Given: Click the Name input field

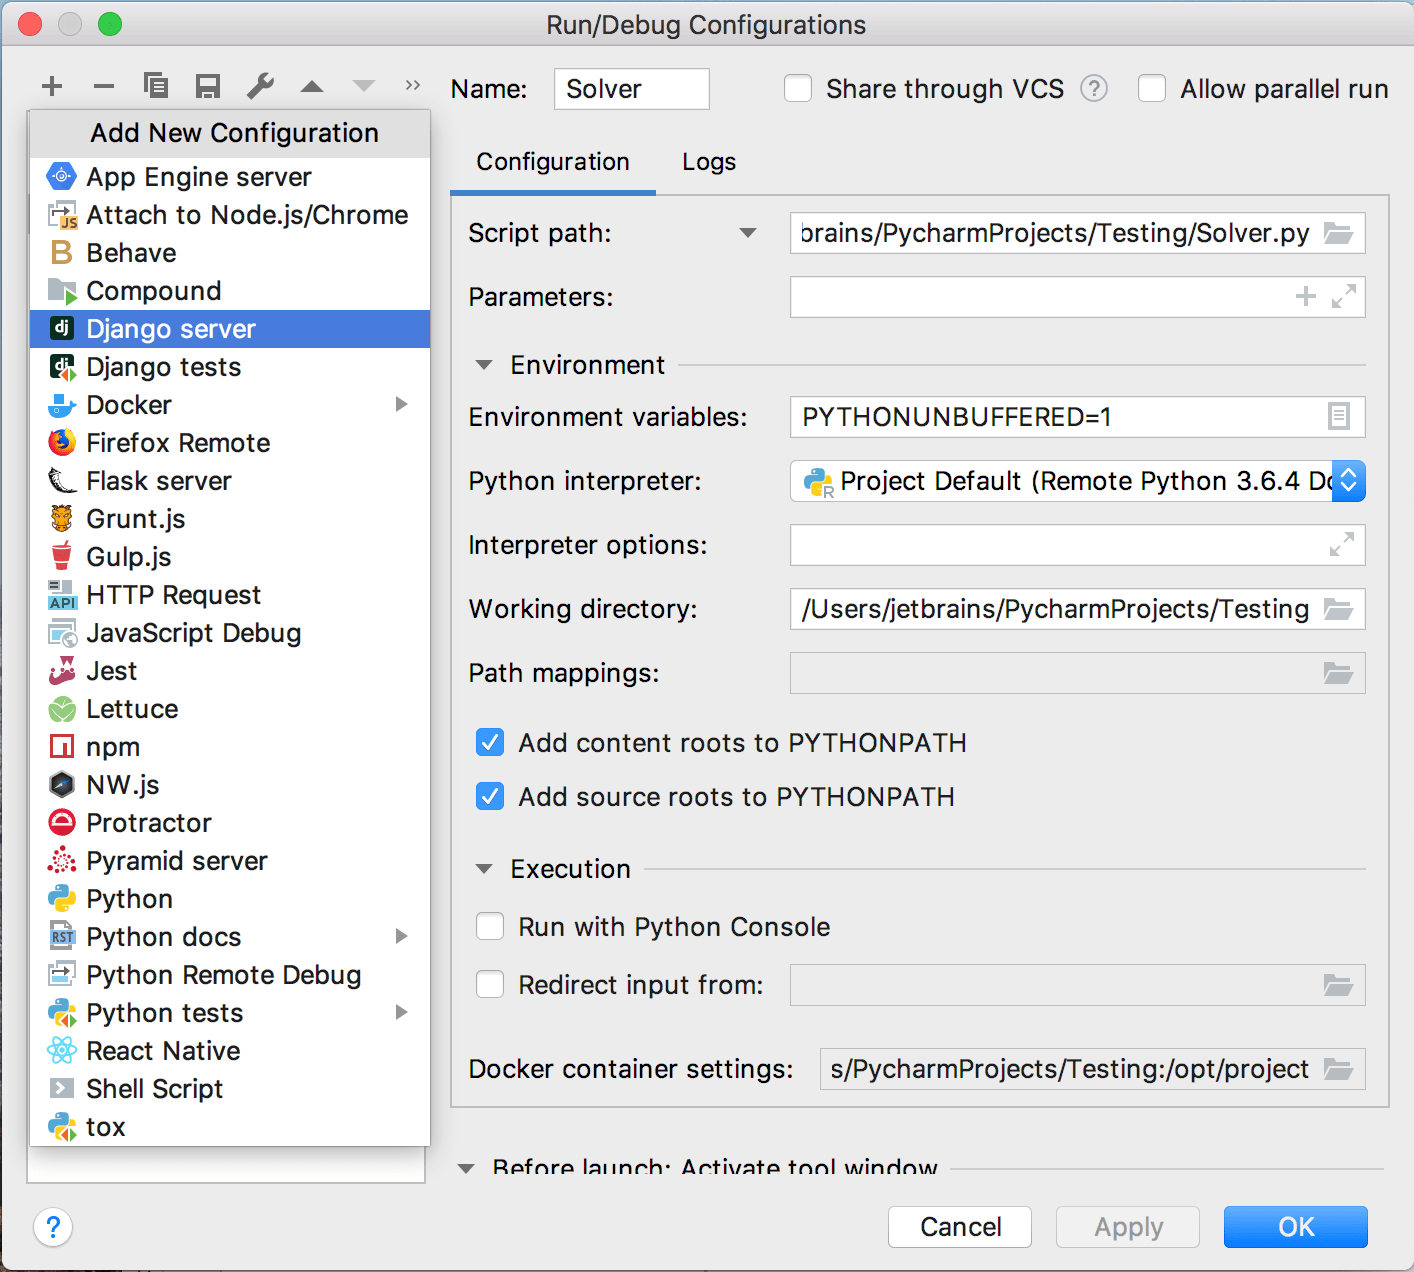Looking at the screenshot, I should coord(631,89).
